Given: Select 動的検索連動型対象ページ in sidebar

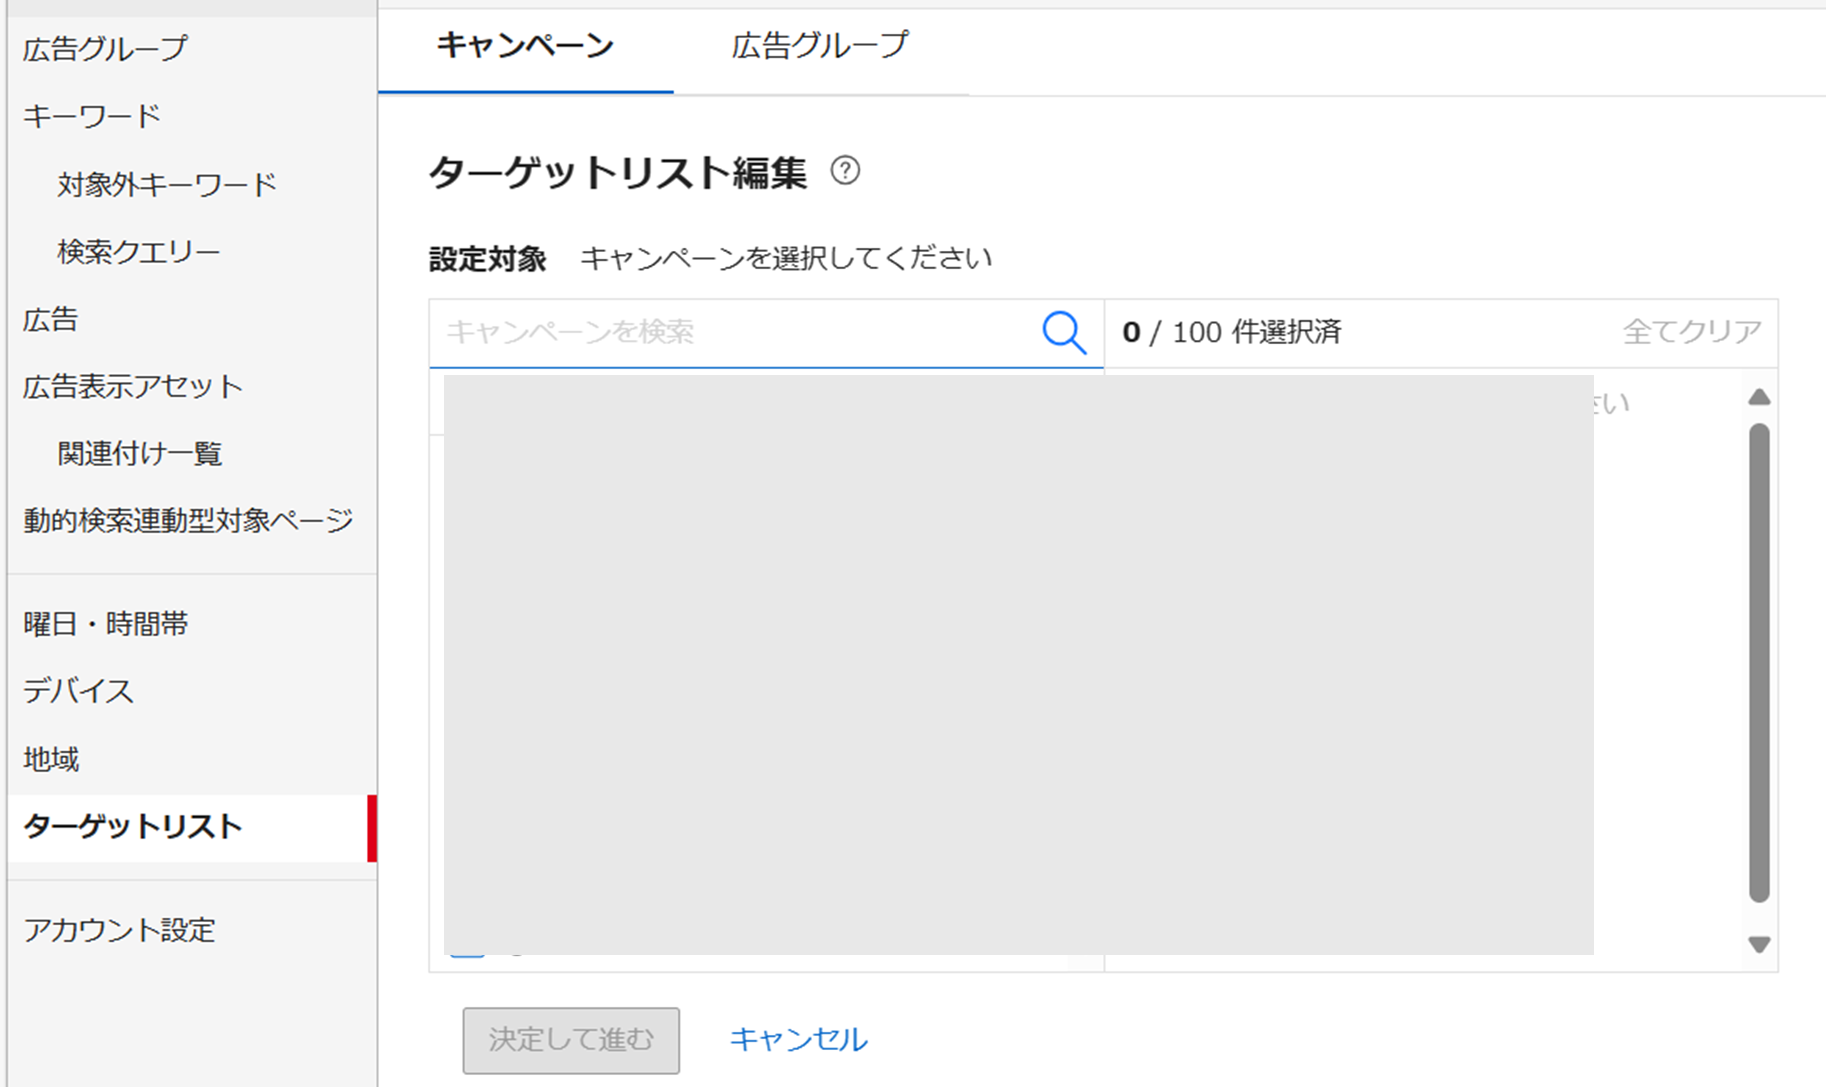Looking at the screenshot, I should coord(188,521).
